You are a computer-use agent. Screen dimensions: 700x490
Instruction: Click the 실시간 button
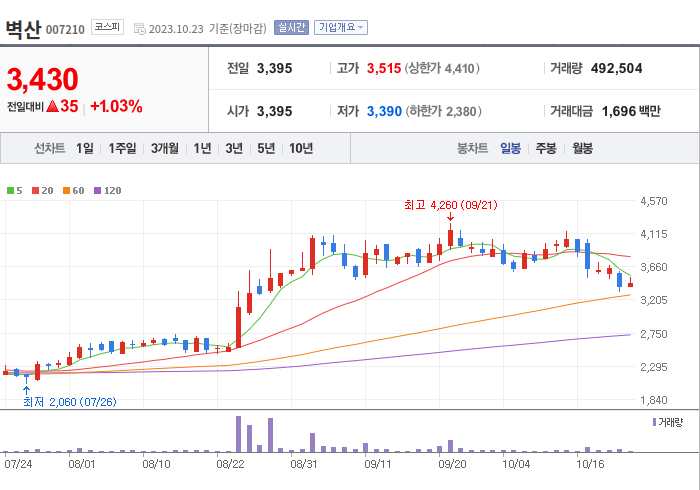pos(291,28)
